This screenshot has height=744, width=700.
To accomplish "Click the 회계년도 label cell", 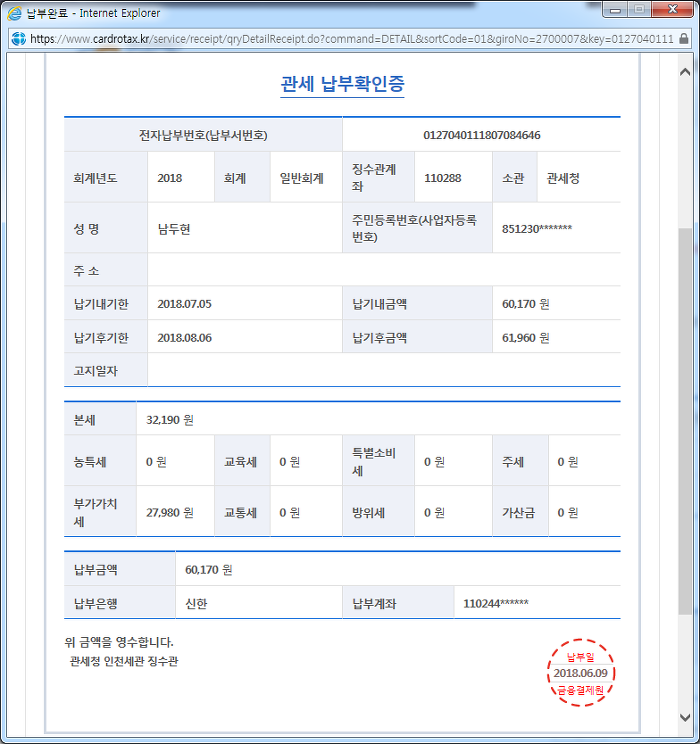I will [105, 178].
